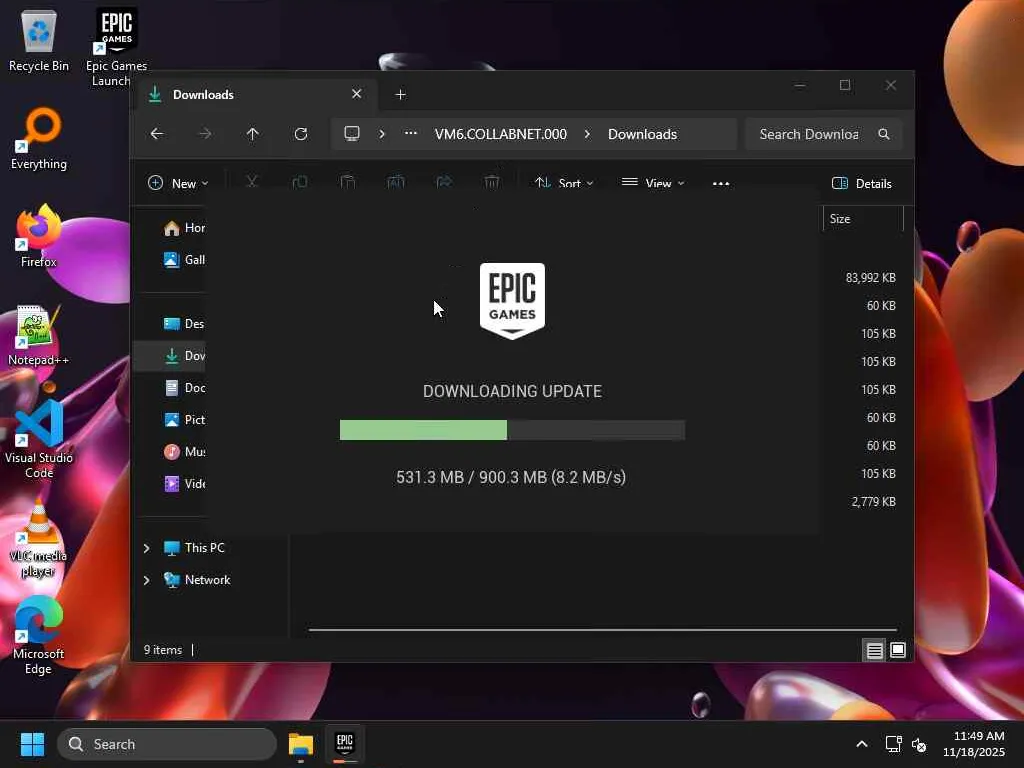Click the search magnifier icon
Image resolution: width=1024 pixels, height=768 pixels.
point(884,134)
